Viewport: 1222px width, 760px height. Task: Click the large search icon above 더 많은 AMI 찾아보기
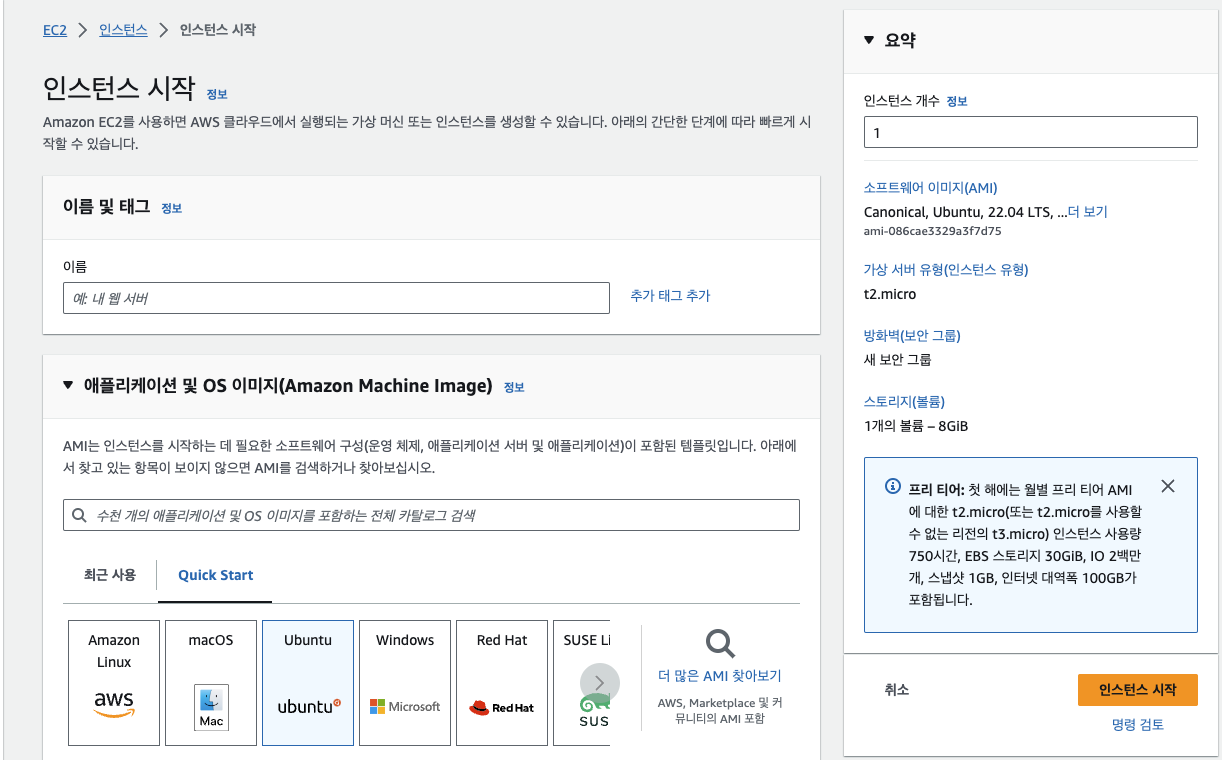click(x=719, y=643)
